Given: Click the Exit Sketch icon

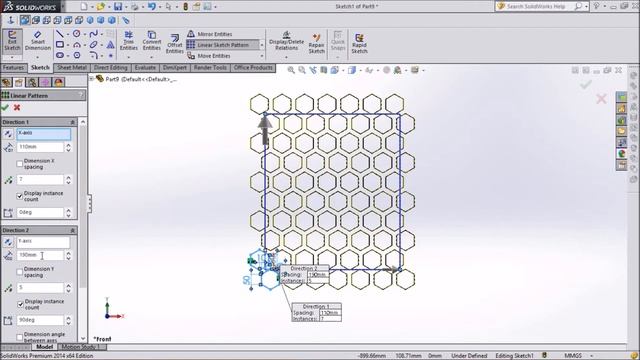Looking at the screenshot, I should click(x=12, y=41).
